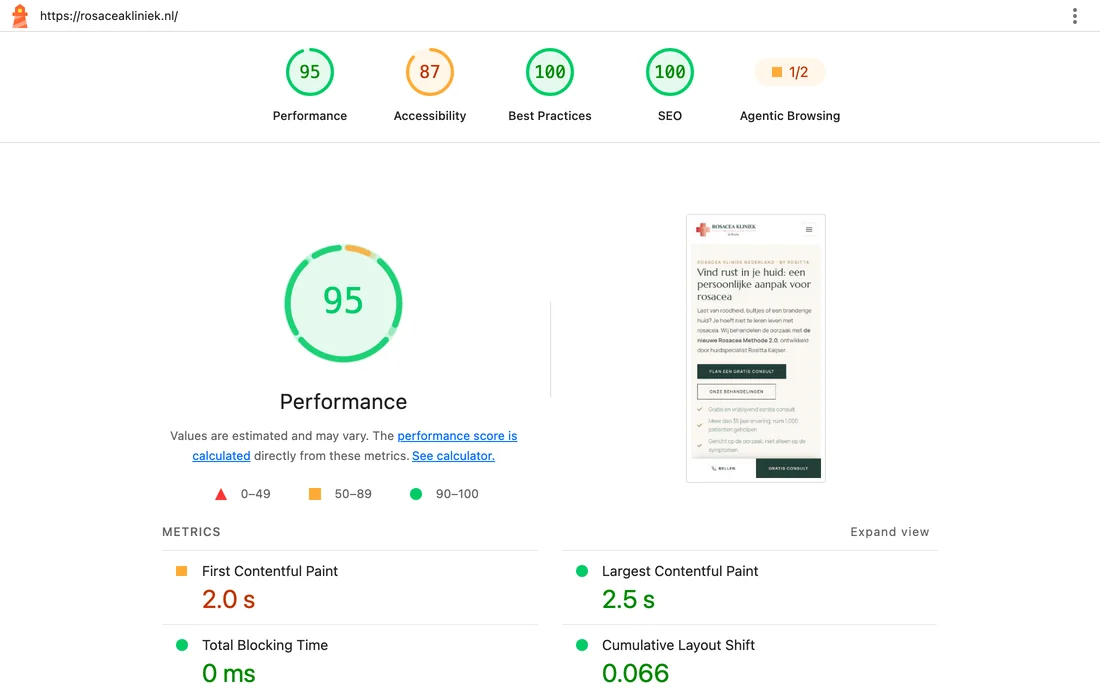Viewport: 1100px width, 688px height.
Task: Open the three-dot report menu
Action: 1075,15
